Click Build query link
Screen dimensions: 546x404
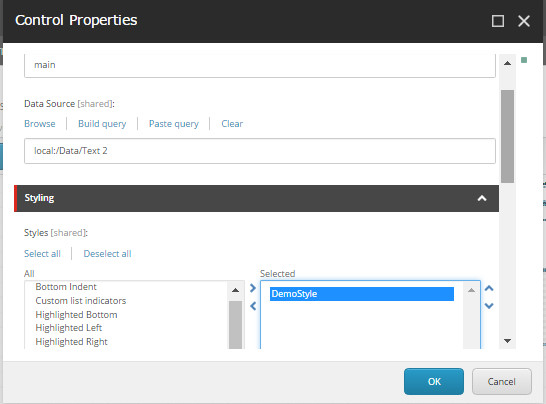coord(102,124)
